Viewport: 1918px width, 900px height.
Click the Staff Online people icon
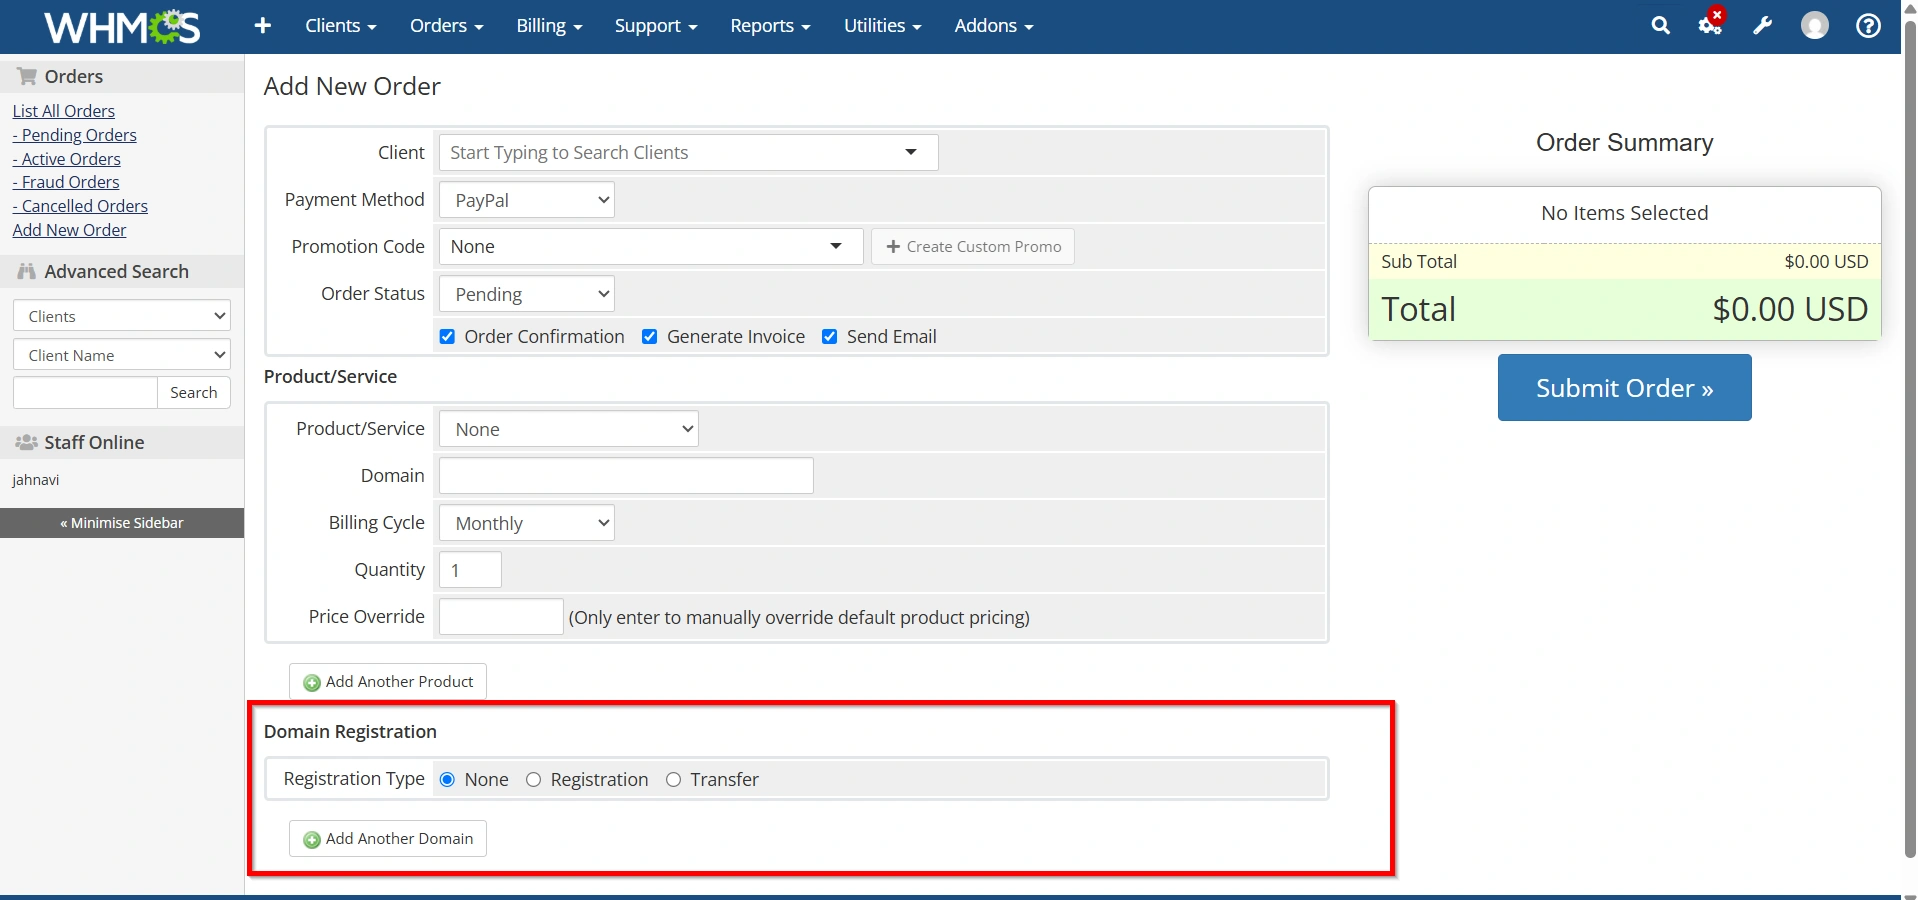pos(27,442)
